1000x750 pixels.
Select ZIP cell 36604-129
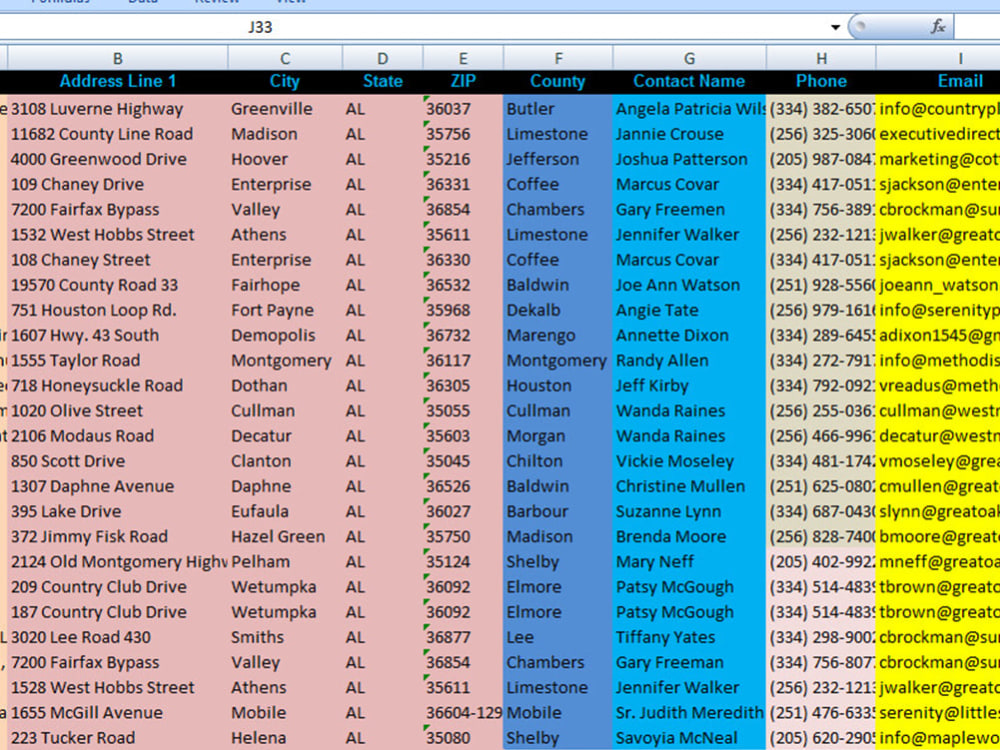pyautogui.click(x=463, y=713)
